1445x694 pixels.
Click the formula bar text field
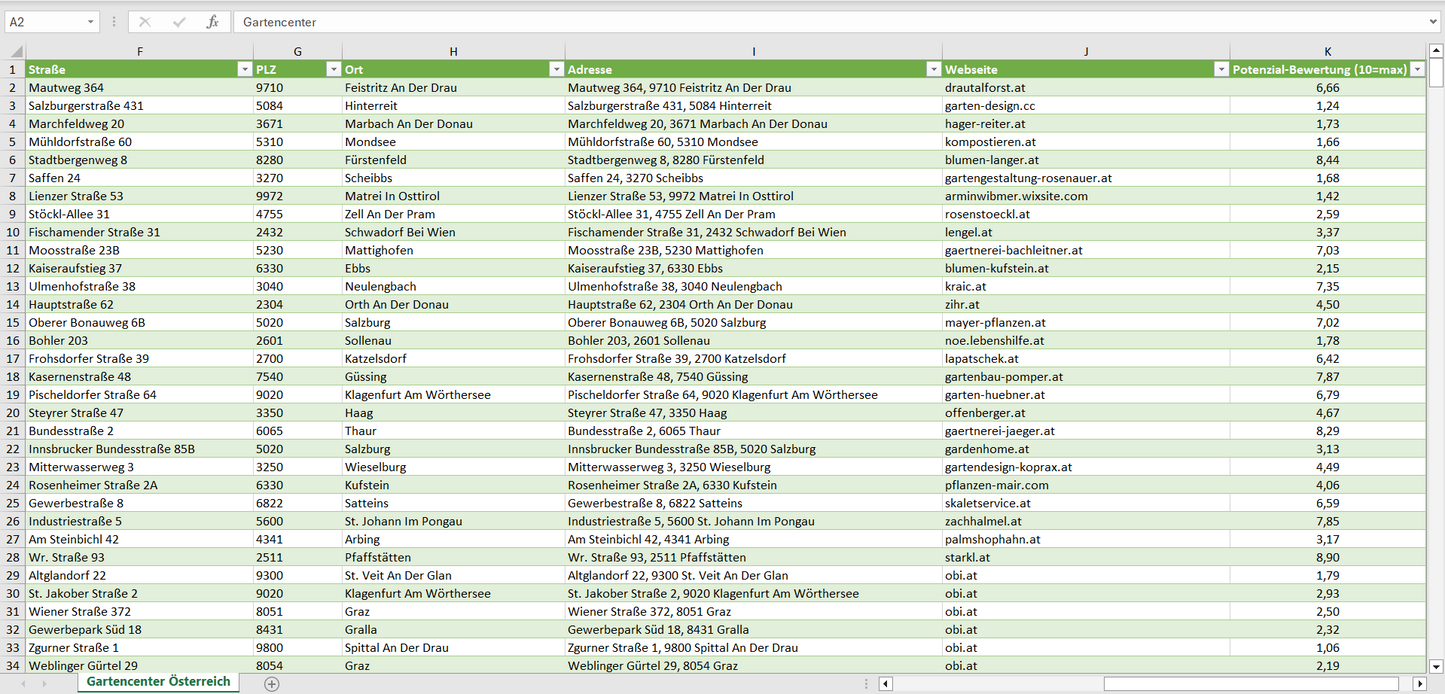(x=830, y=22)
